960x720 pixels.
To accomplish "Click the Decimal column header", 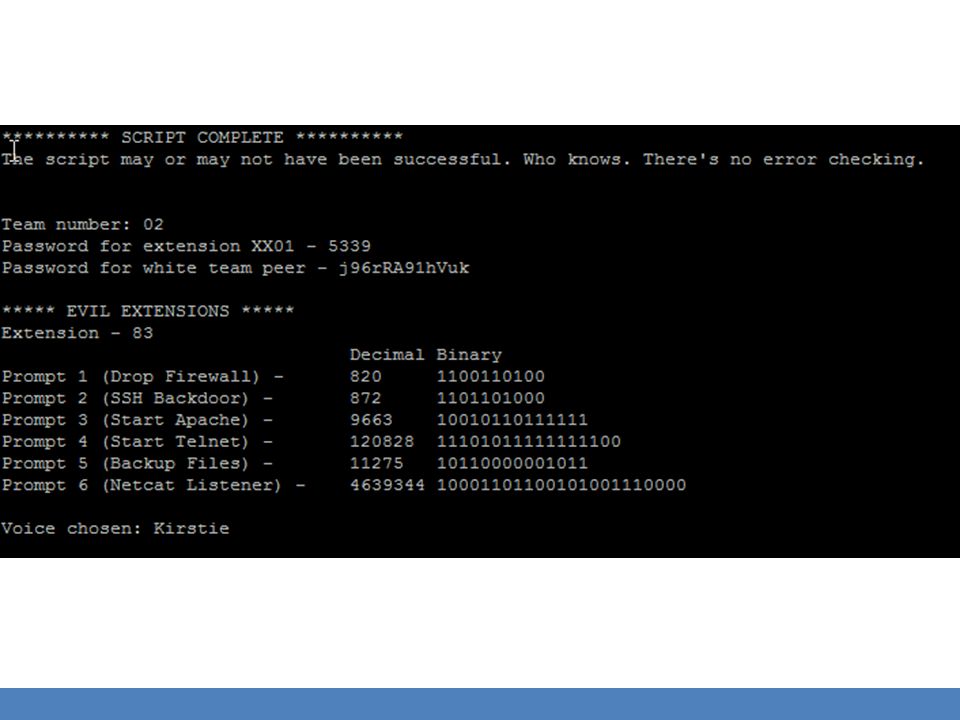I will pyautogui.click(x=386, y=354).
